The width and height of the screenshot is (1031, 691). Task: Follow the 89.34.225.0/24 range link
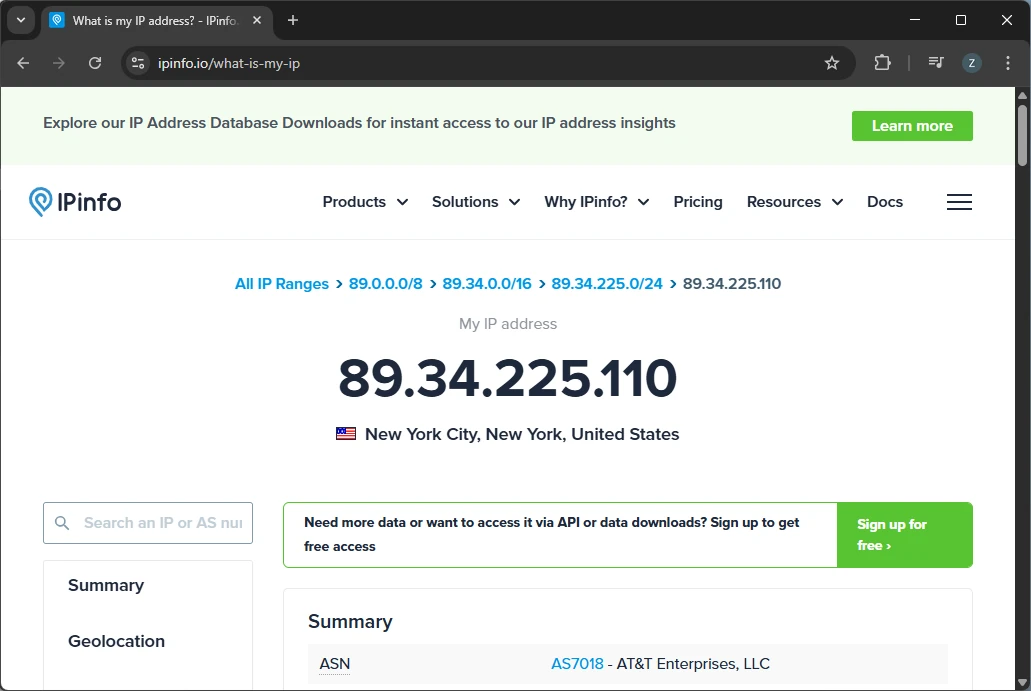607,284
